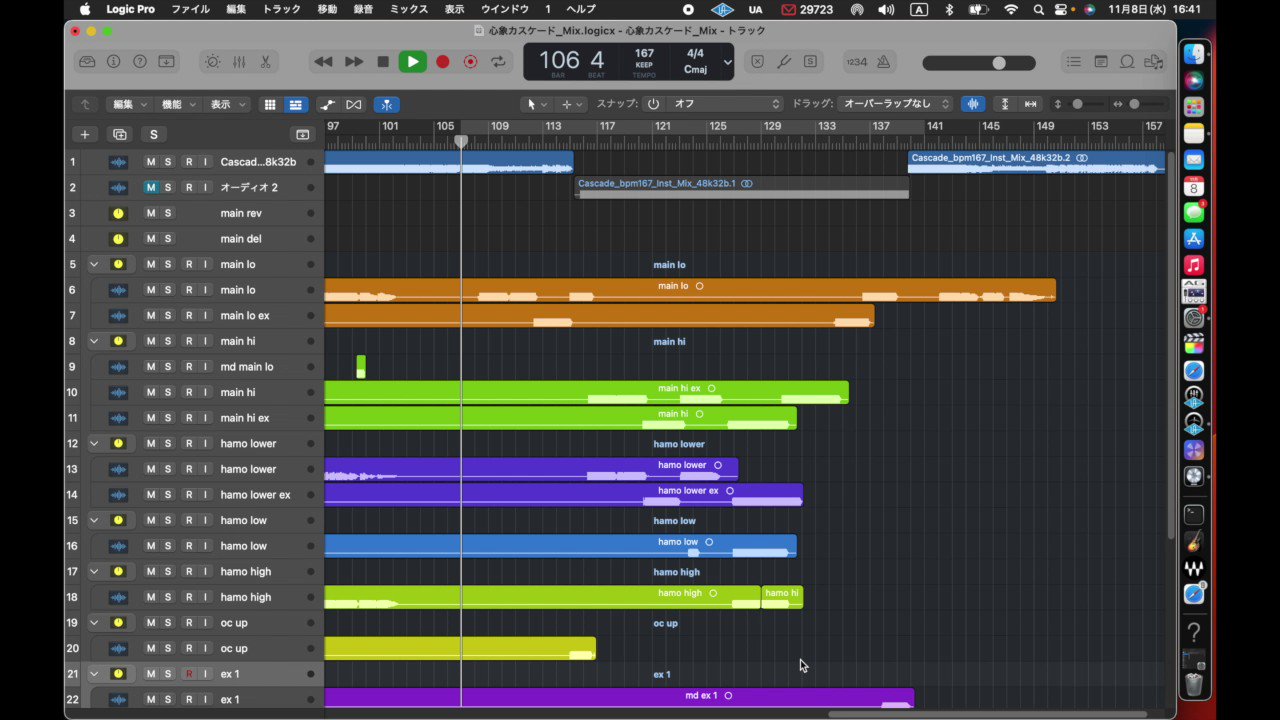The width and height of the screenshot is (1280, 720).
Task: Open the 機能 dropdown
Action: tap(179, 104)
